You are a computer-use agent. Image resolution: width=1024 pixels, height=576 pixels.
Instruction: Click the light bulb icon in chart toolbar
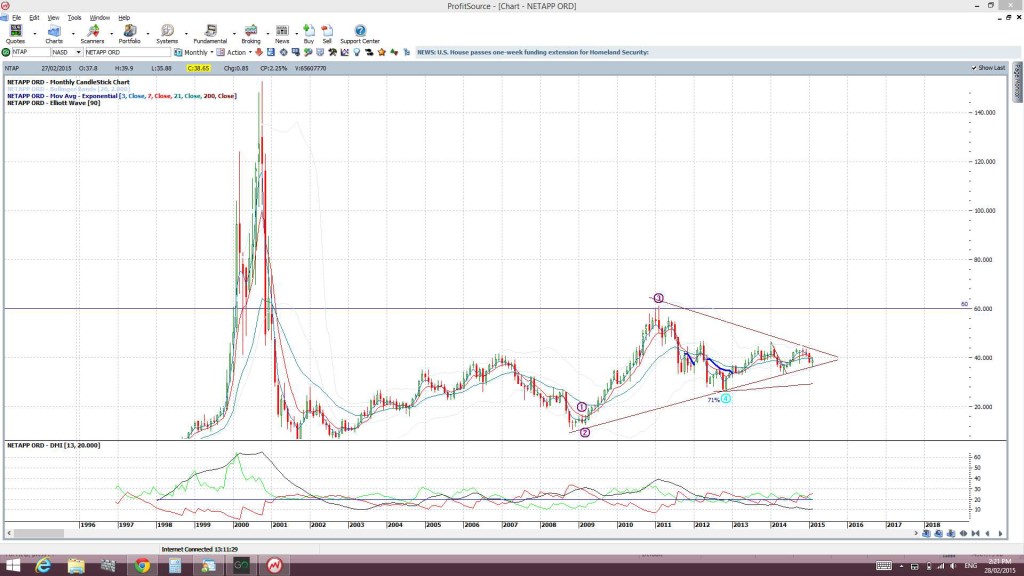coord(357,52)
